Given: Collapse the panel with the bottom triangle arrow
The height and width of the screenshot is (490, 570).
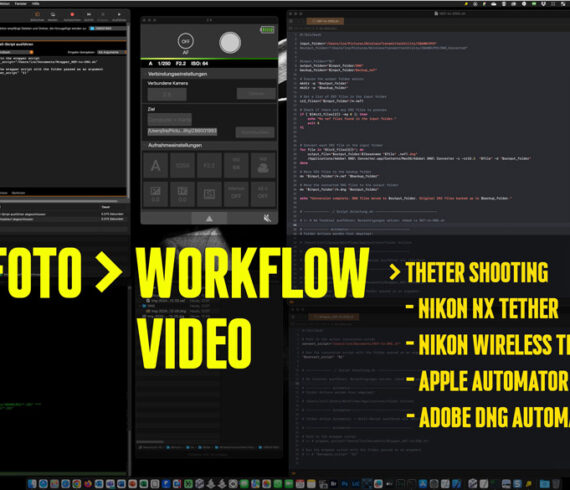Looking at the screenshot, I should (209, 218).
